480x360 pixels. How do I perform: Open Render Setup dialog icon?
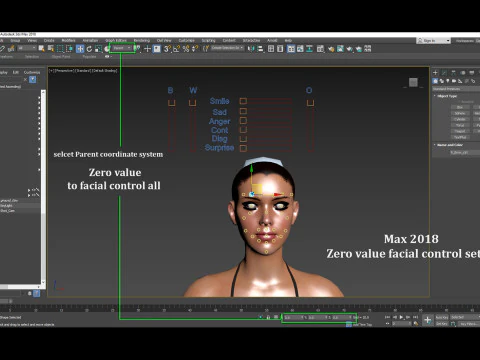pos(331,49)
